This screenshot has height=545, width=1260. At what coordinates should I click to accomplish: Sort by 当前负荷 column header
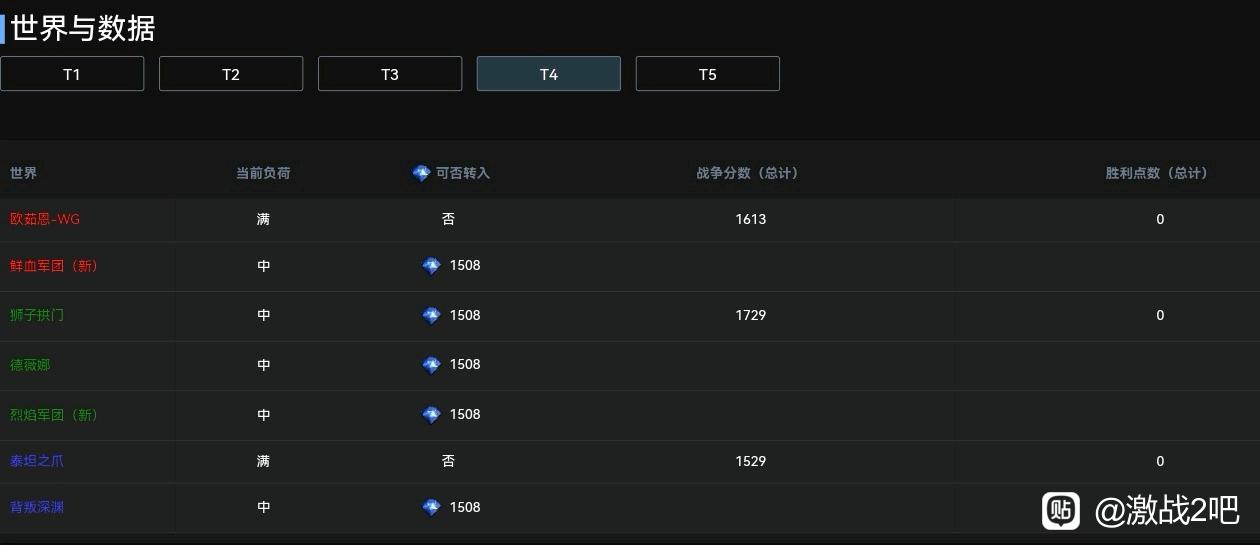263,173
